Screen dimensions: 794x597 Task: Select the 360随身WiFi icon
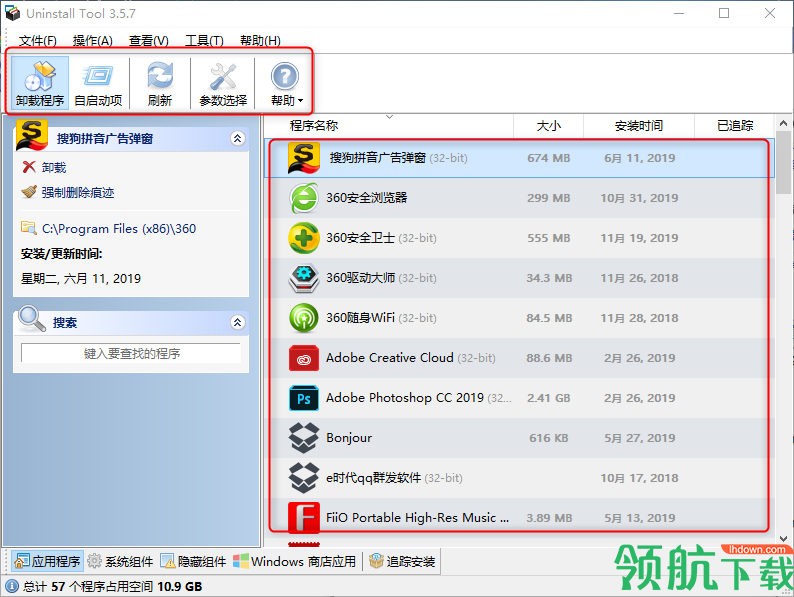click(304, 318)
